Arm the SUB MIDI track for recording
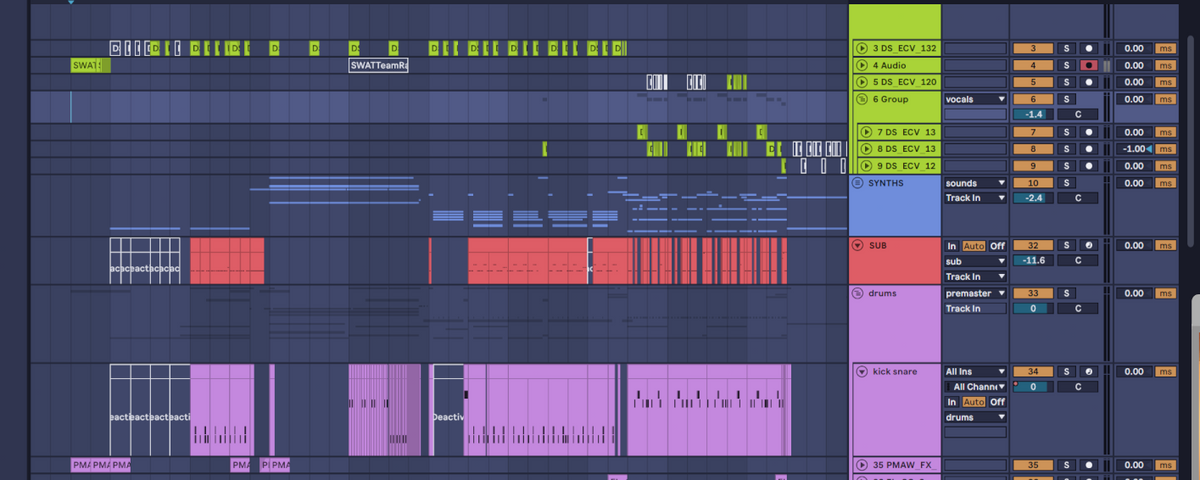1200x480 pixels. tap(1088, 245)
